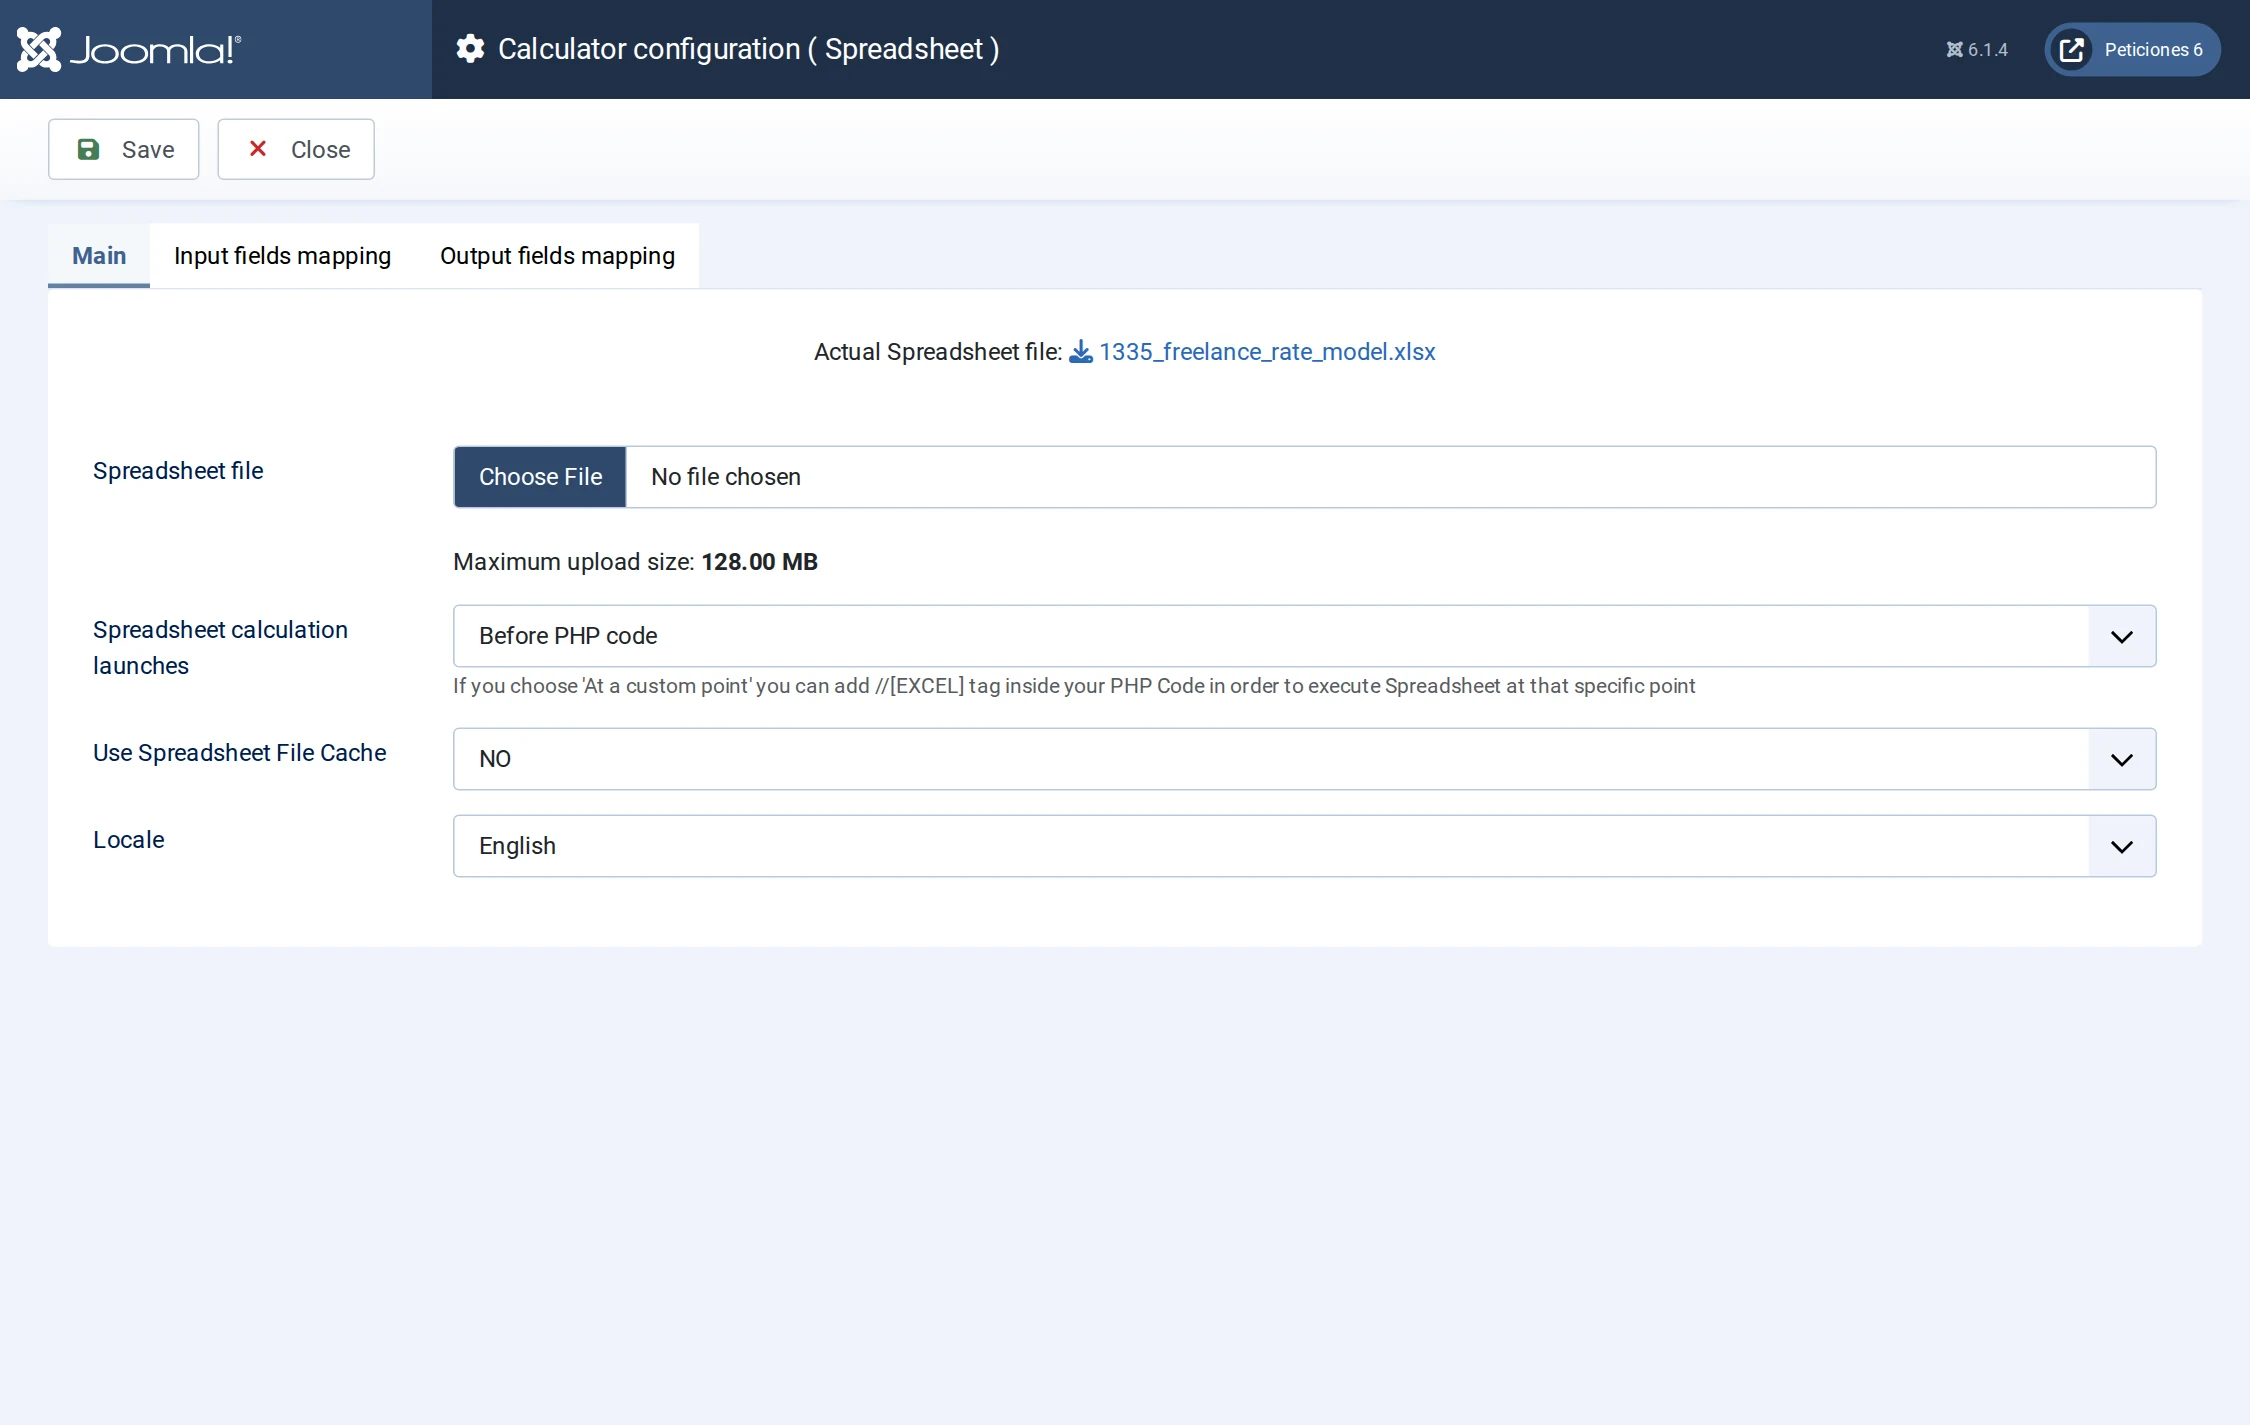Open the Peticiones 6 site preview link
Viewport: 2250px width, 1425px height.
2132,49
